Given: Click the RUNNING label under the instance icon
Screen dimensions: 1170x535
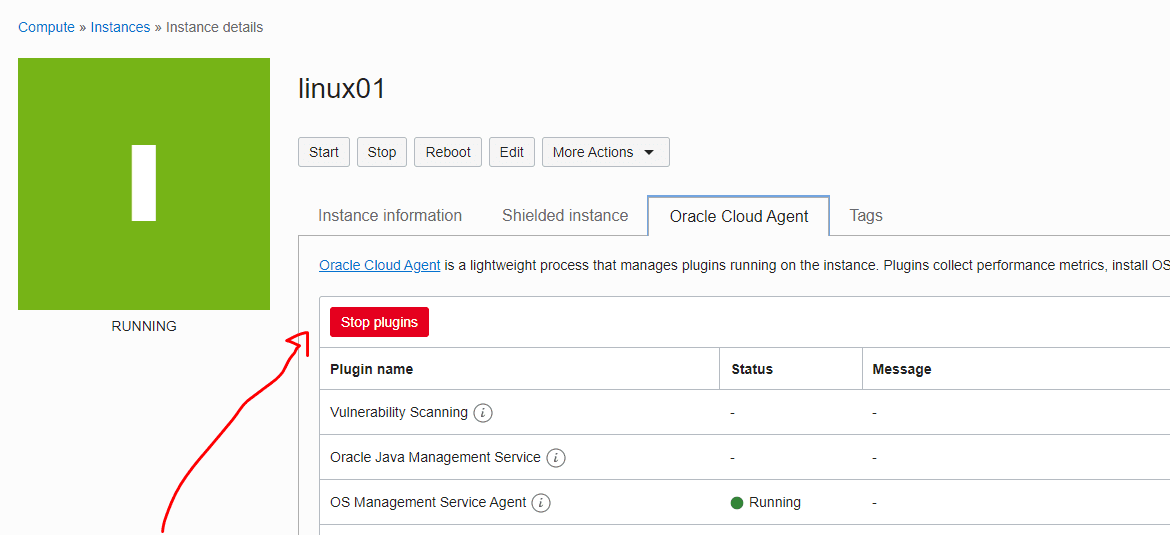Looking at the screenshot, I should pyautogui.click(x=144, y=327).
